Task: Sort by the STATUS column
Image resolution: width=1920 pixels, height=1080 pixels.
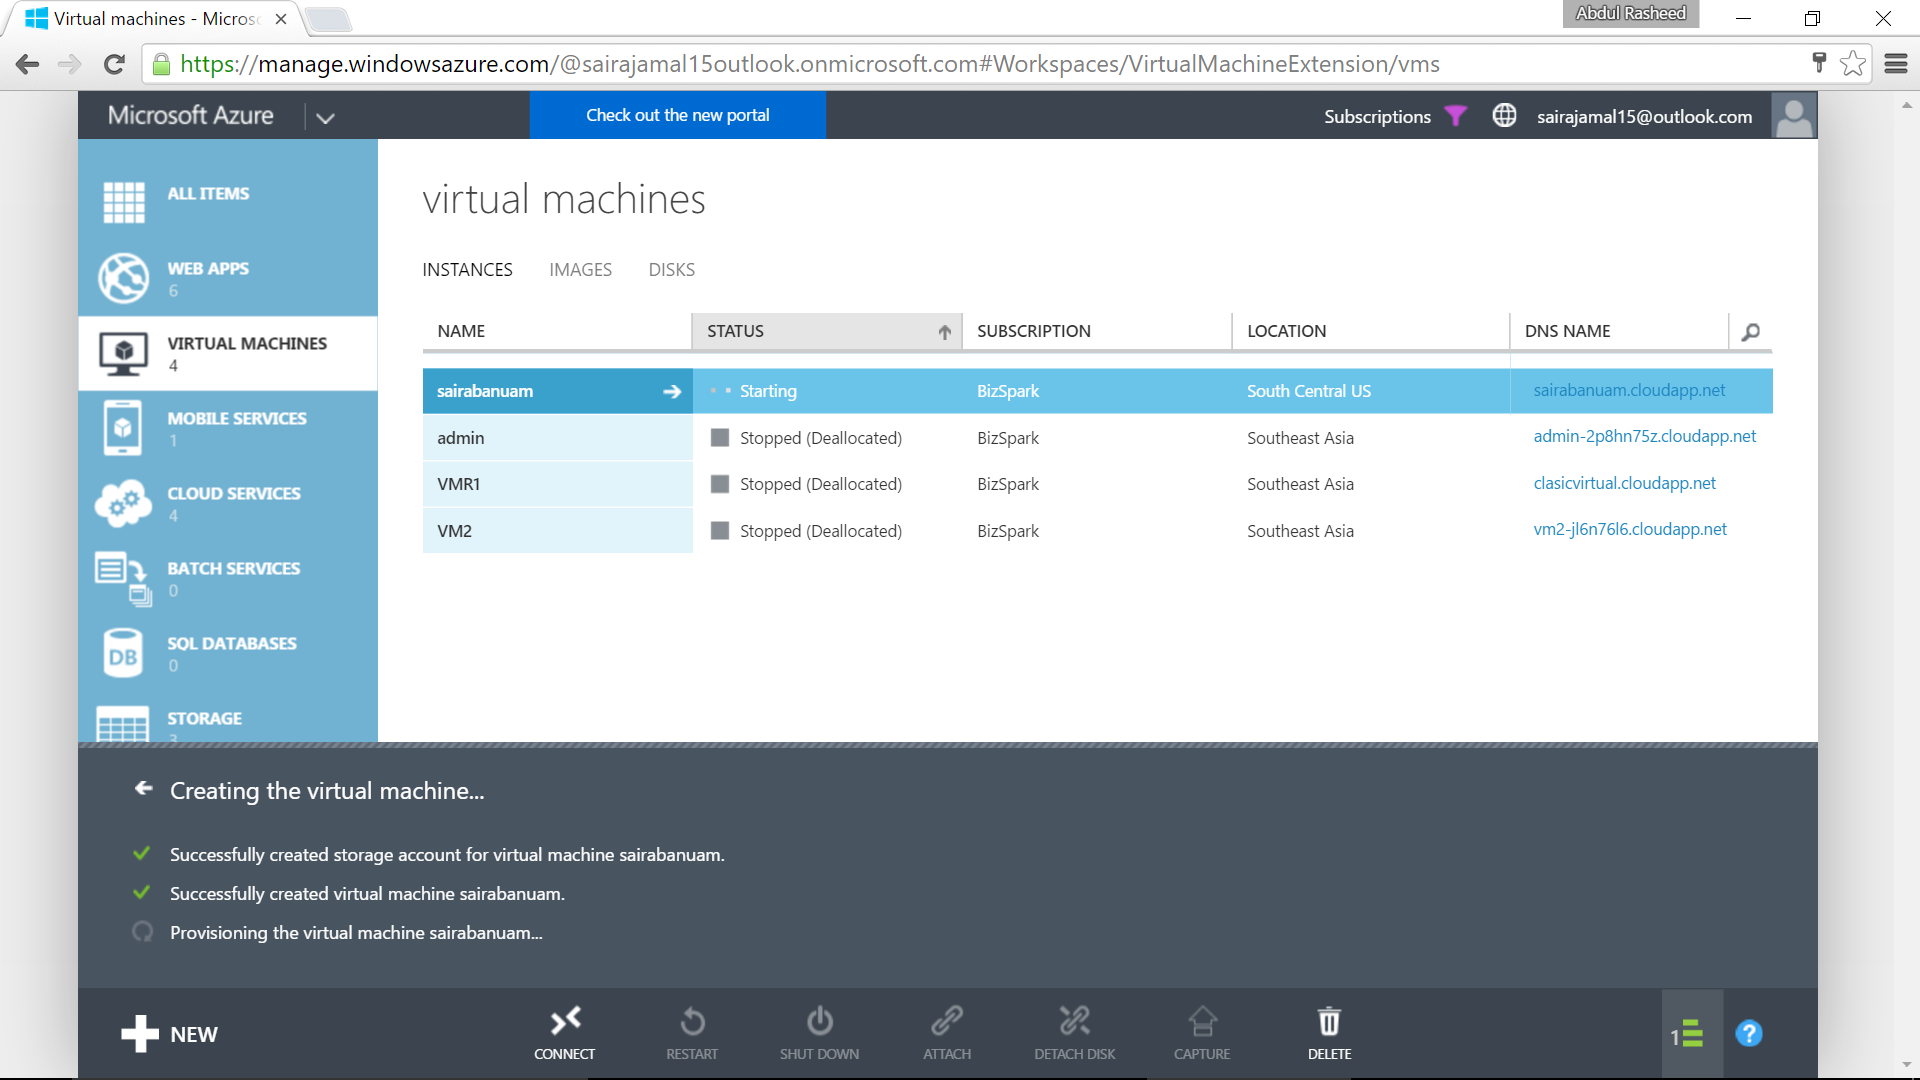Action: tap(827, 331)
